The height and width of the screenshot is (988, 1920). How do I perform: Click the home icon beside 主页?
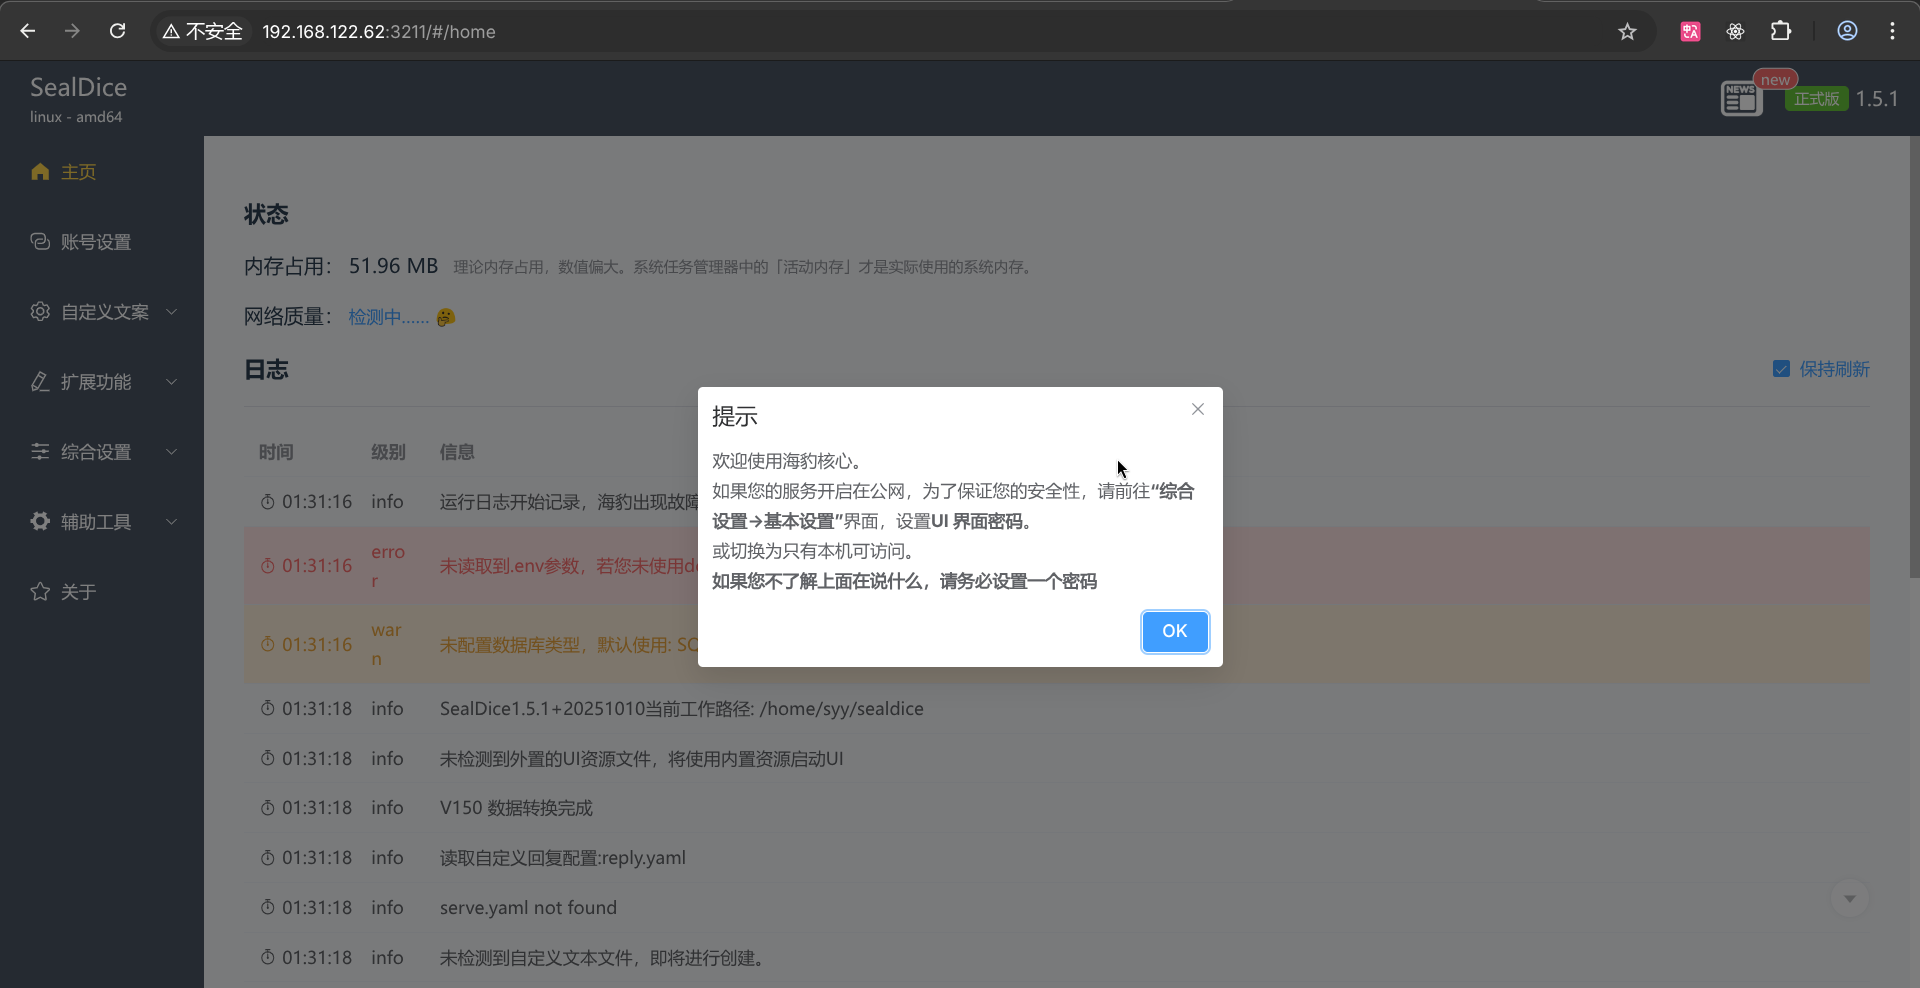(40, 172)
